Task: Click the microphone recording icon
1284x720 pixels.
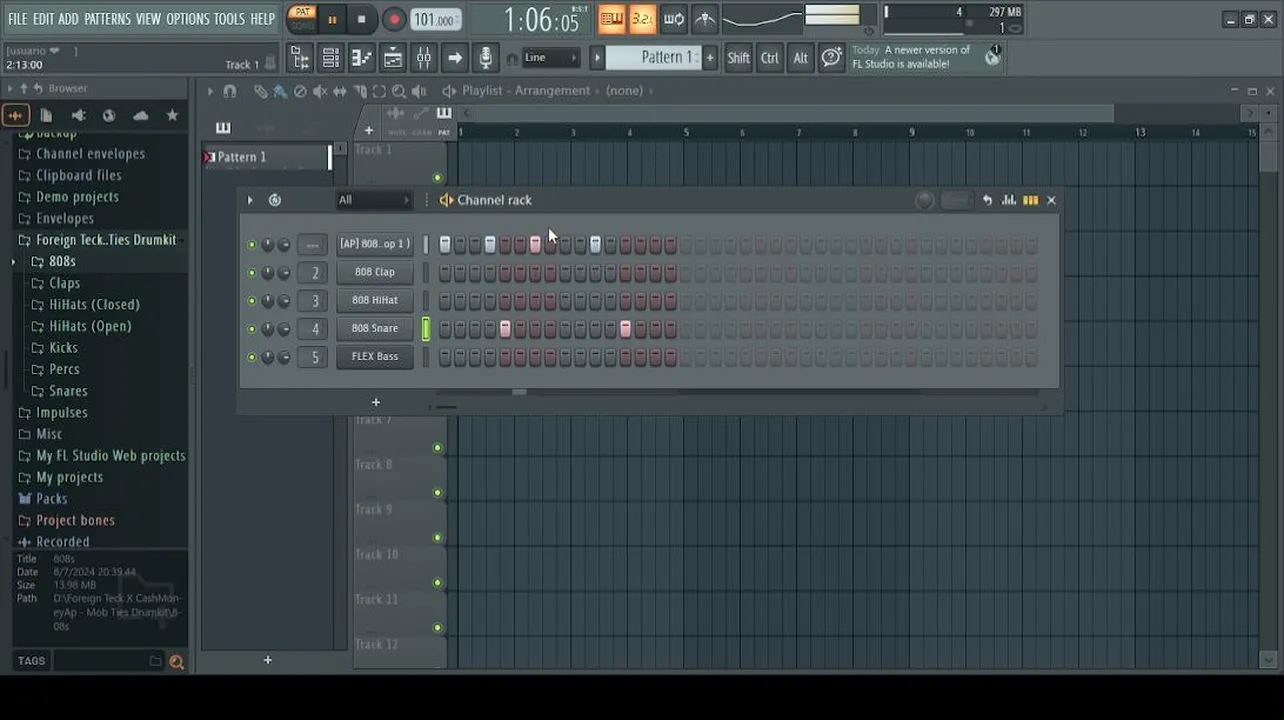Action: [485, 58]
